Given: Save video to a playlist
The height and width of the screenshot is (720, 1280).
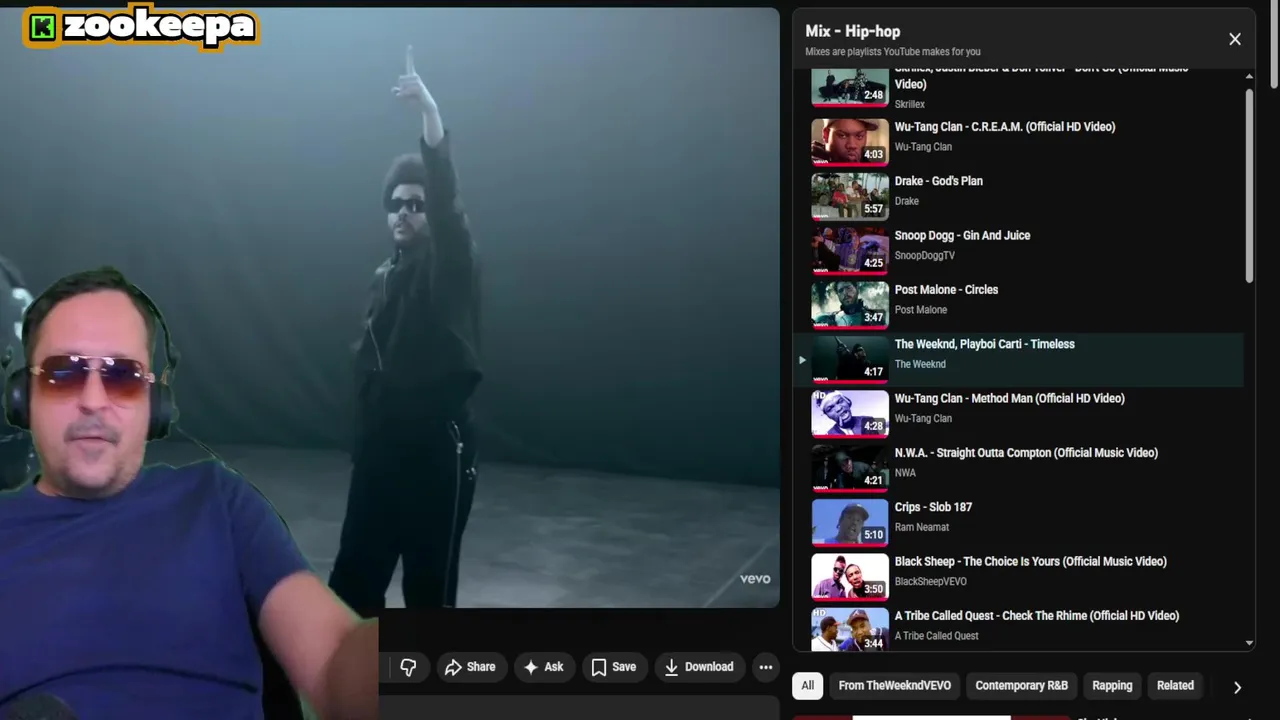Looking at the screenshot, I should point(613,667).
